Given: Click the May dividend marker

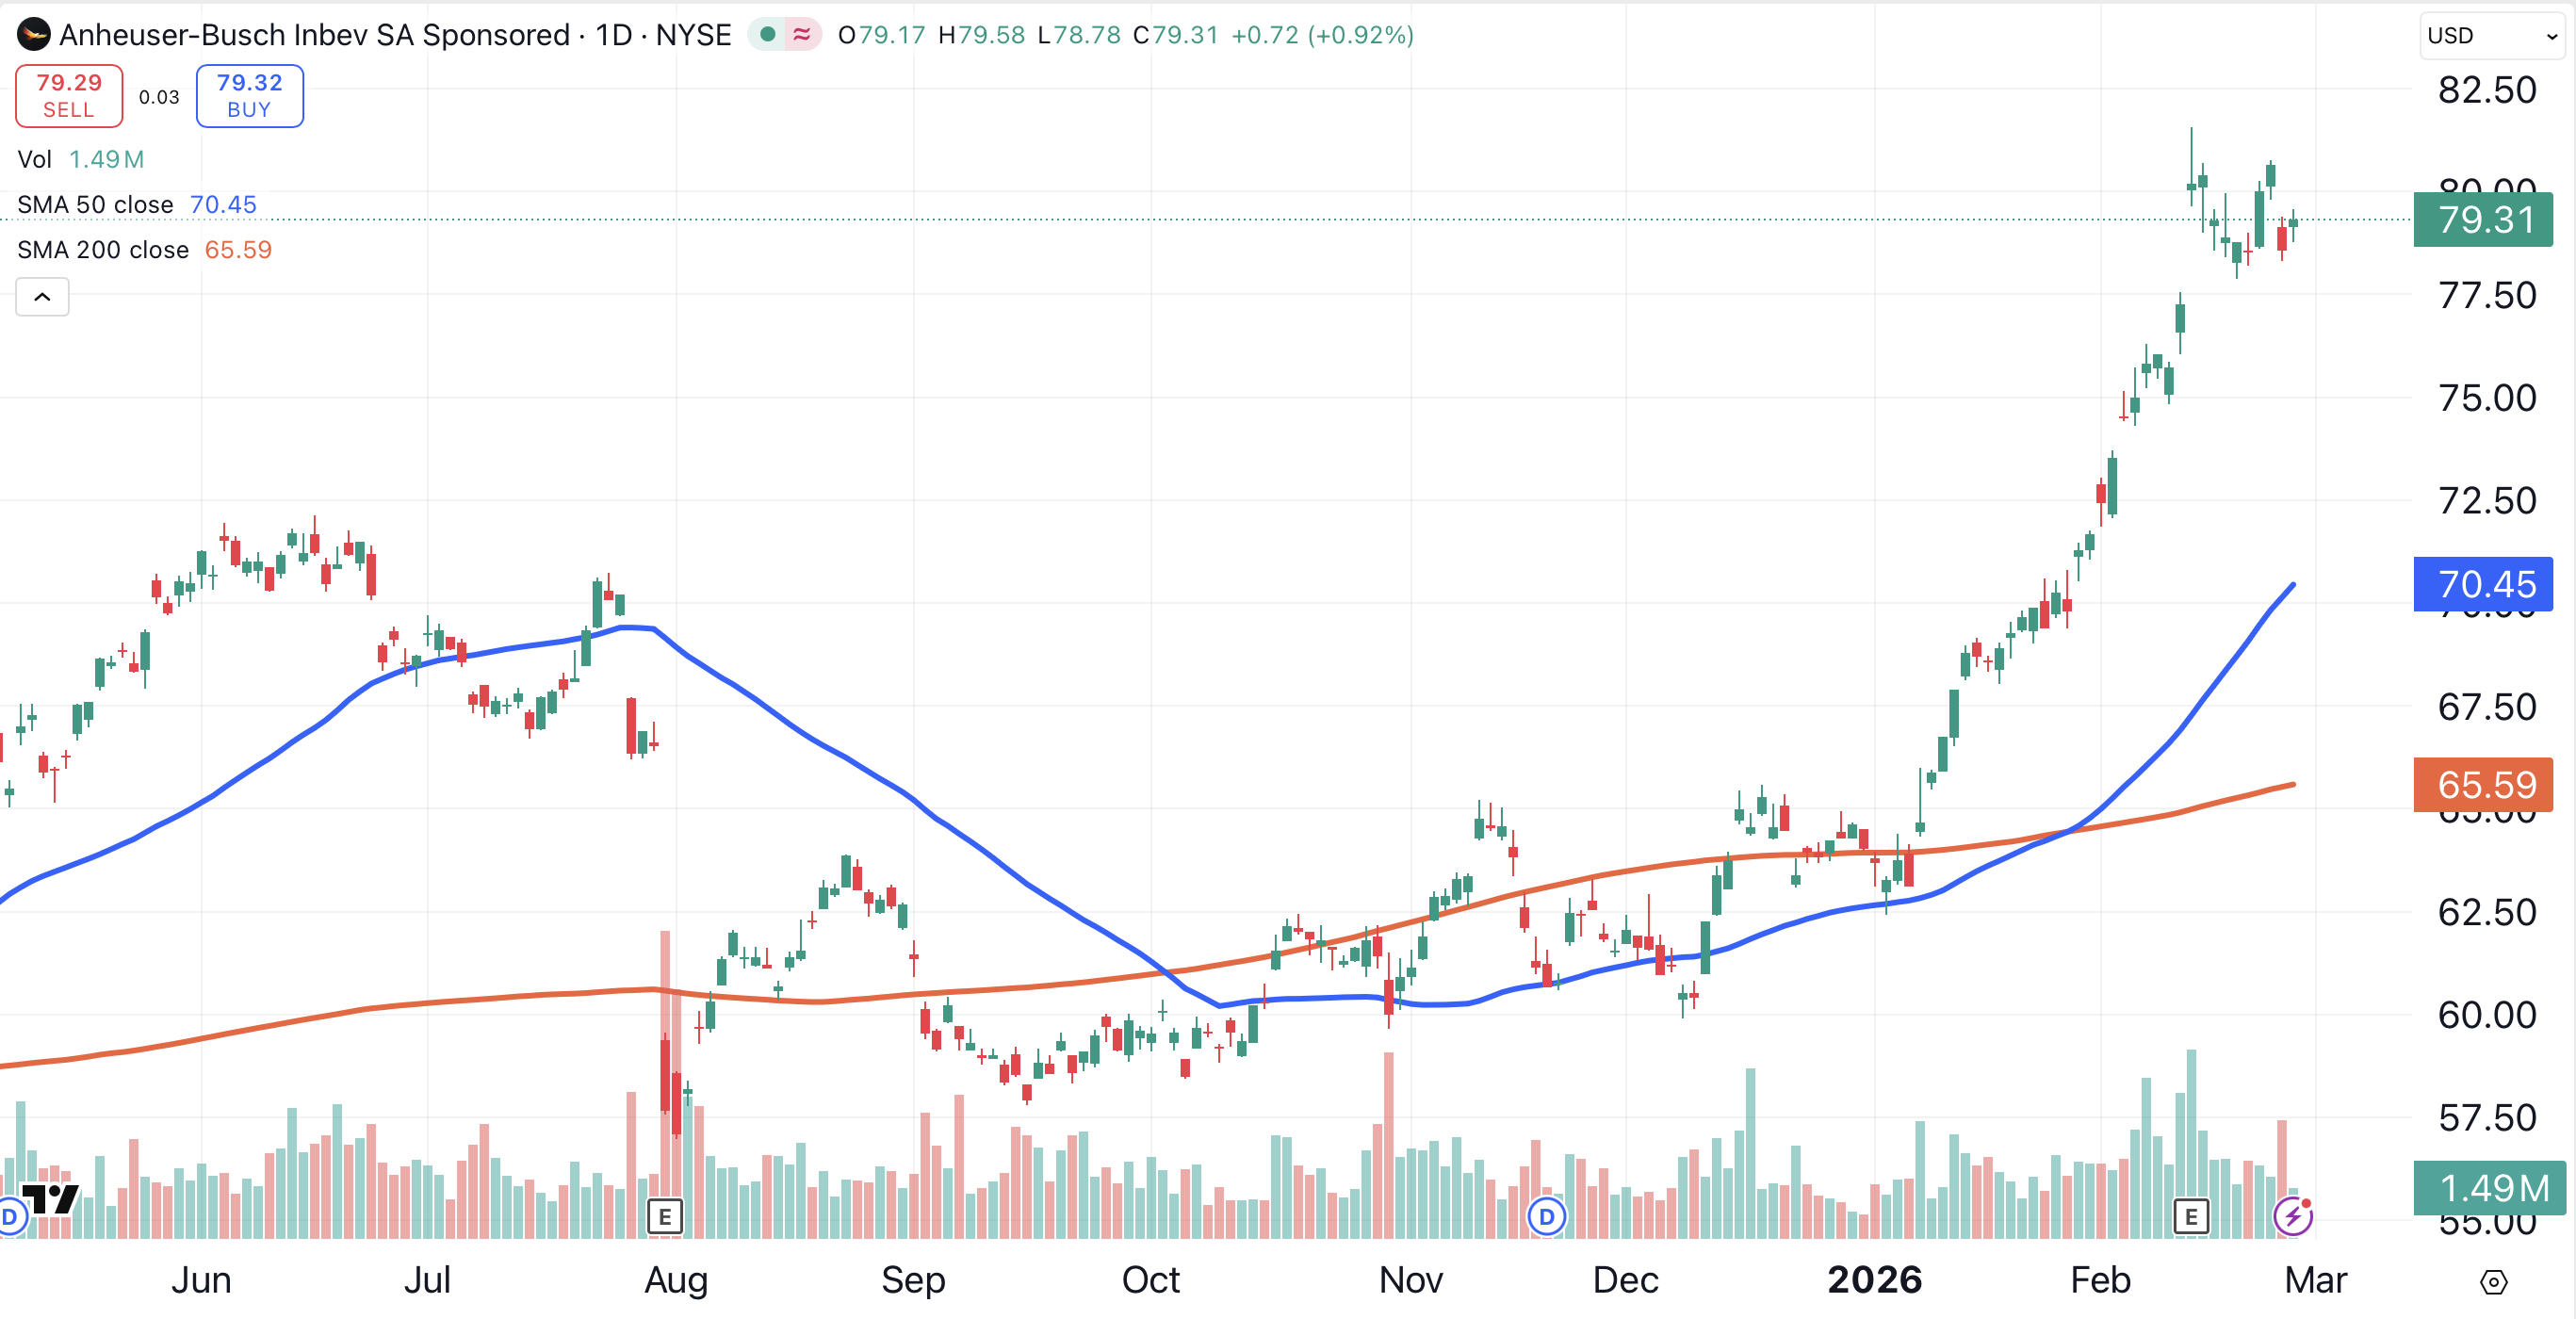Looking at the screenshot, I should (10, 1216).
